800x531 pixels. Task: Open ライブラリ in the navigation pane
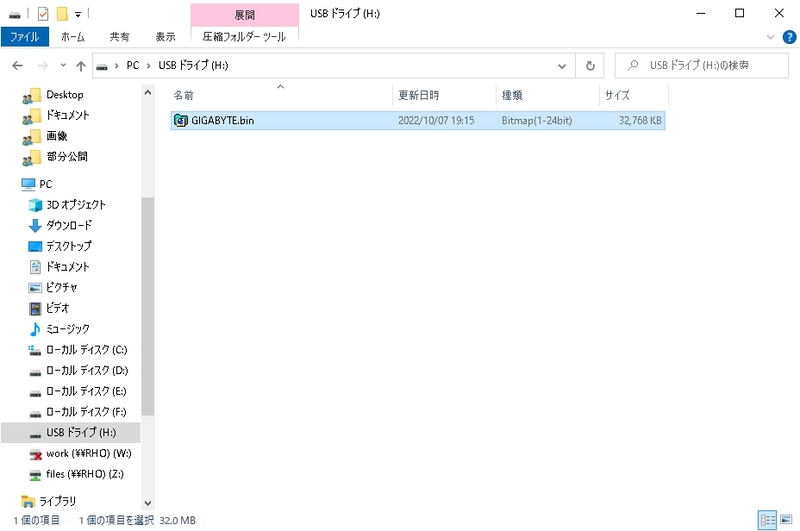57,501
